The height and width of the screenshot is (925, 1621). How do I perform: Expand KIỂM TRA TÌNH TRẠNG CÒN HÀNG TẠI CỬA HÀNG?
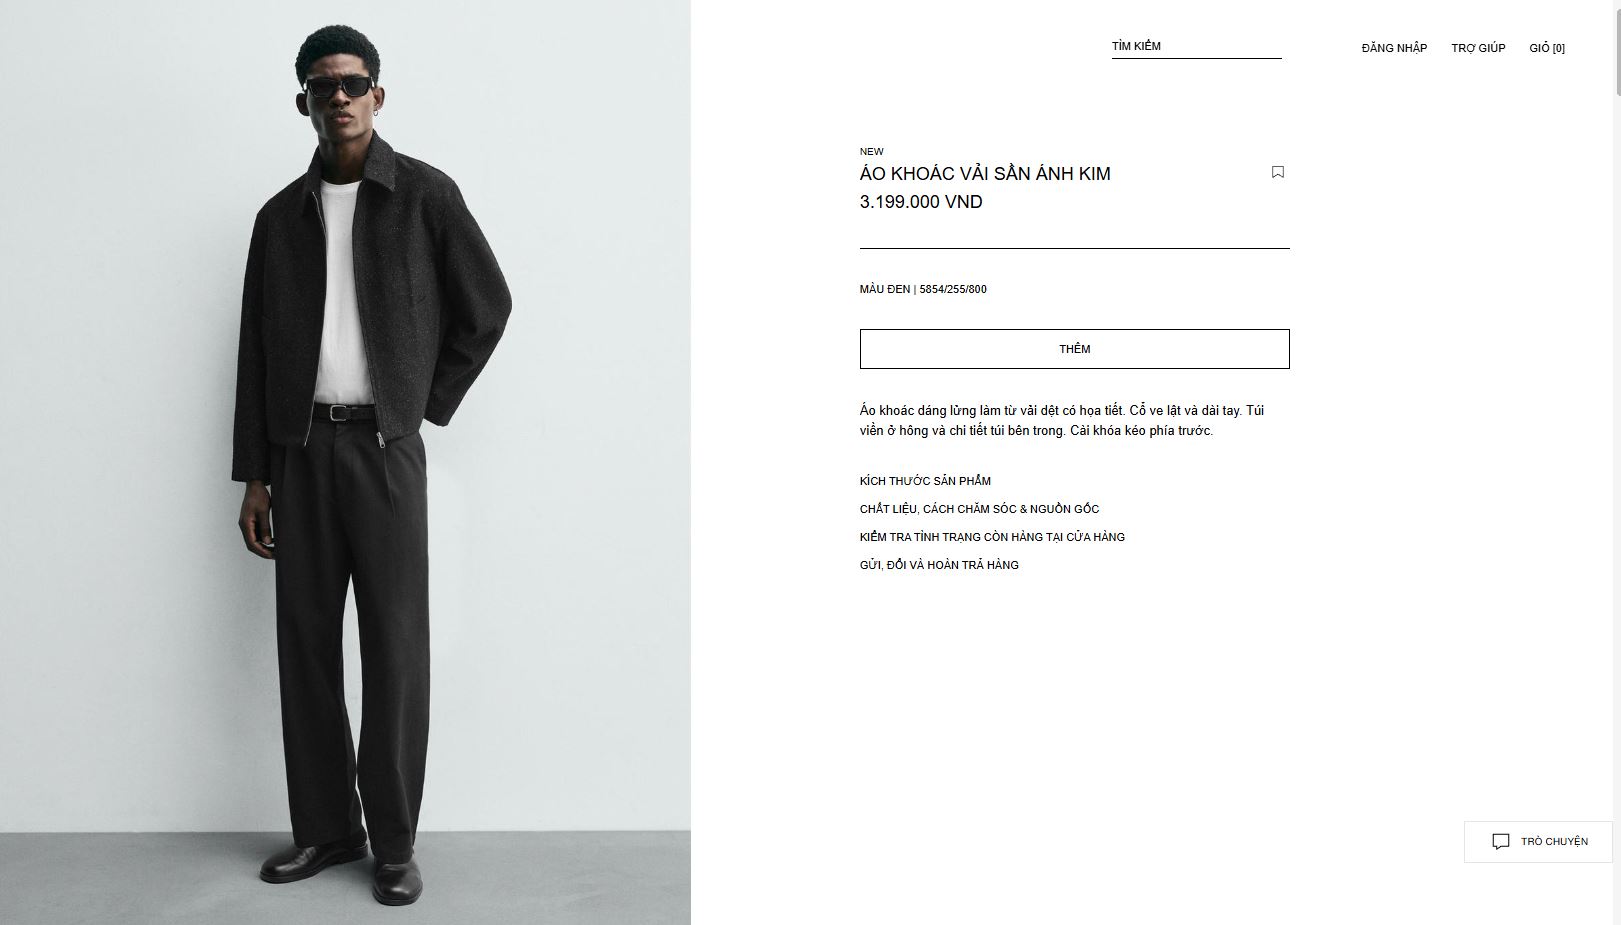tap(992, 537)
